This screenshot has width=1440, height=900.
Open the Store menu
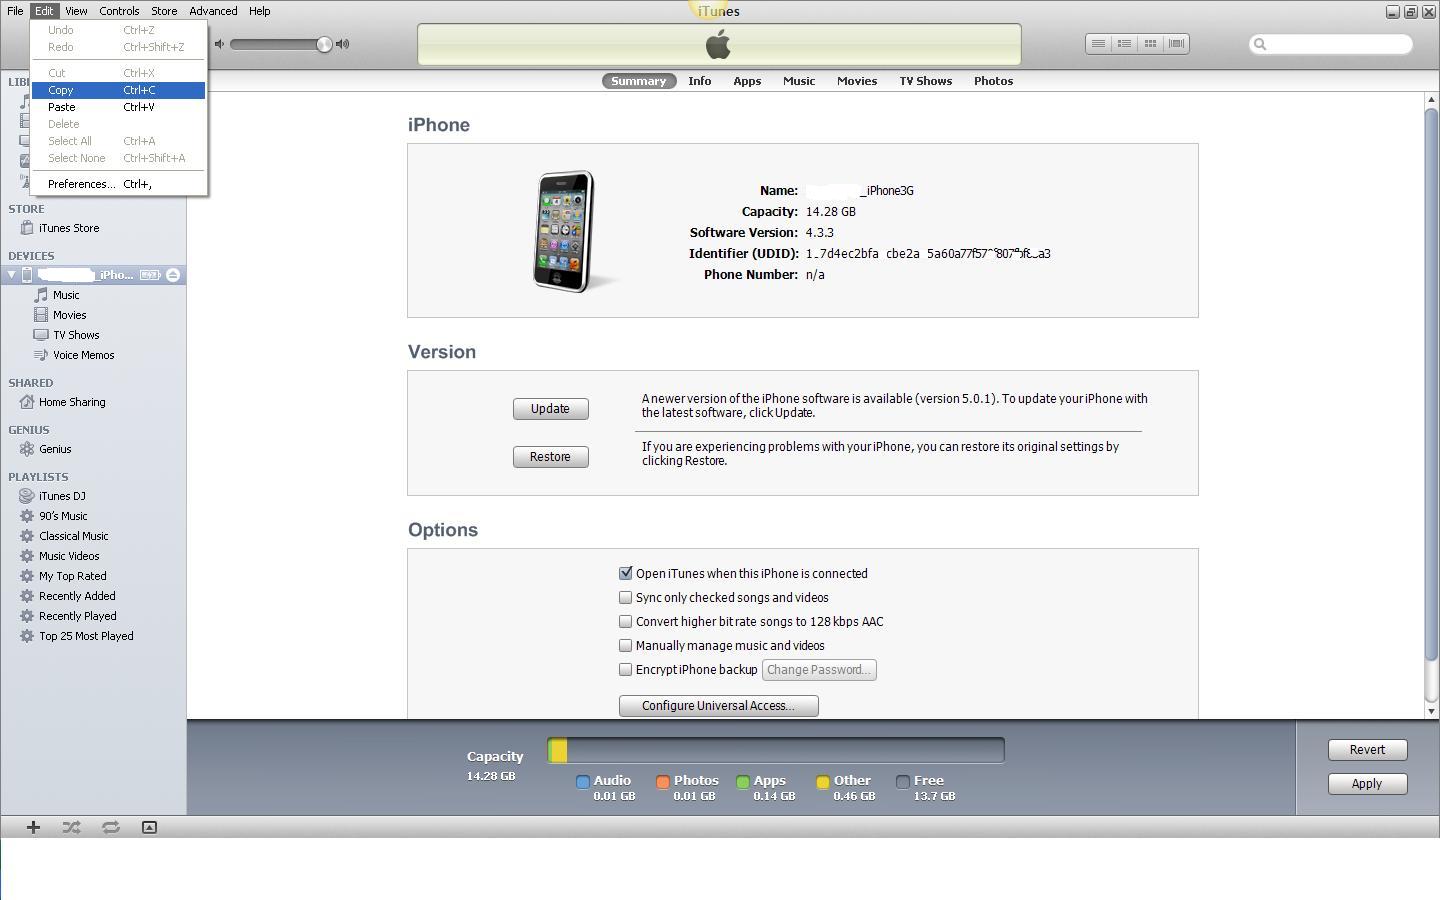click(x=164, y=11)
